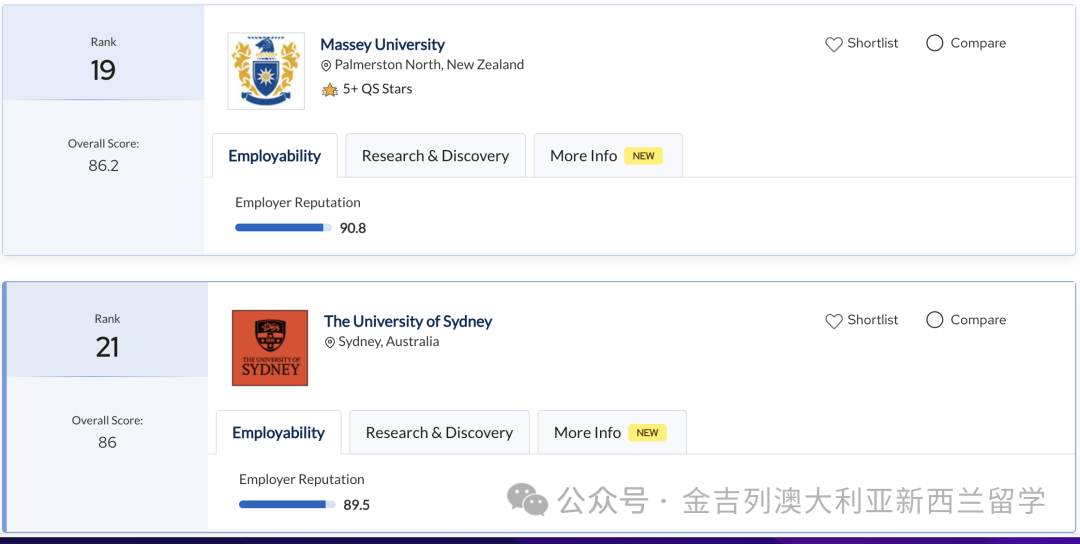The width and height of the screenshot is (1080, 544).
Task: Open The University of Sydney link
Action: [408, 322]
